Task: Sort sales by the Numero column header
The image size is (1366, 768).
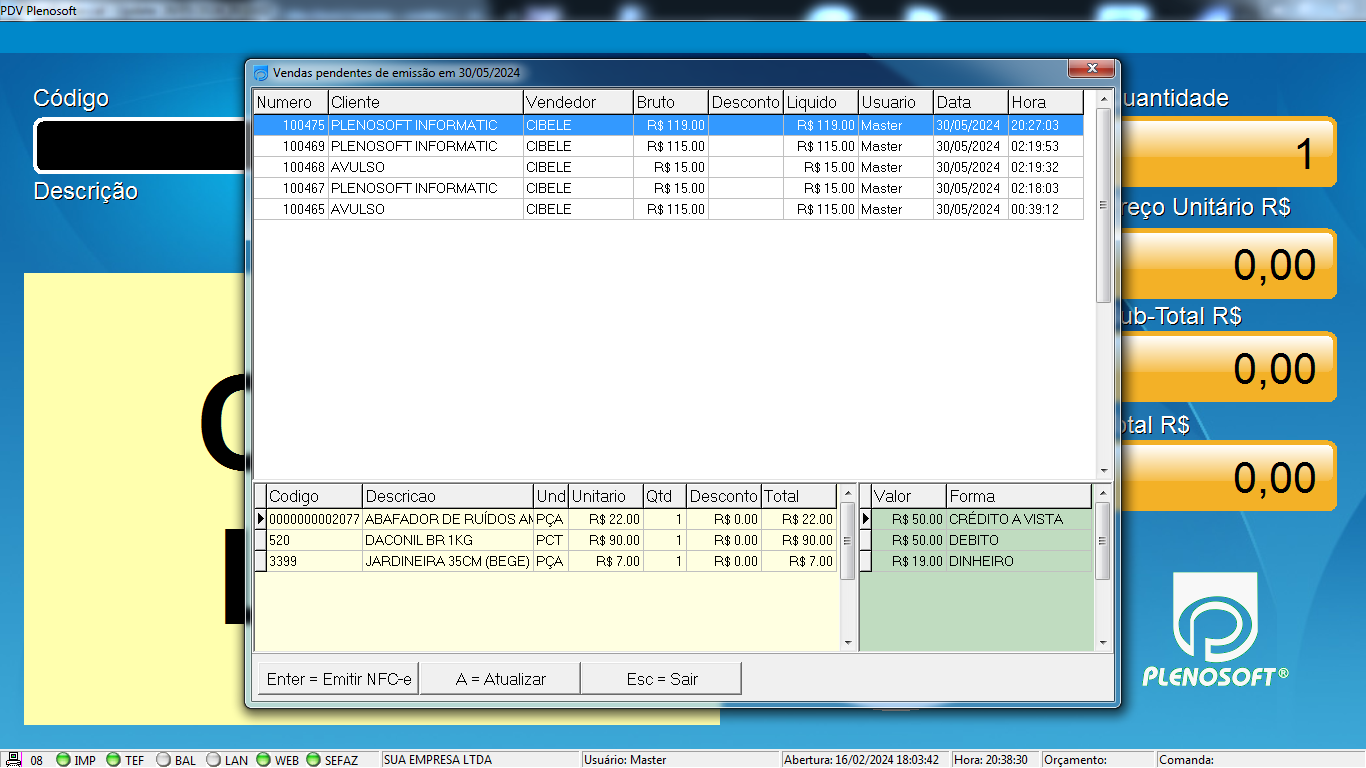Action: [x=291, y=102]
